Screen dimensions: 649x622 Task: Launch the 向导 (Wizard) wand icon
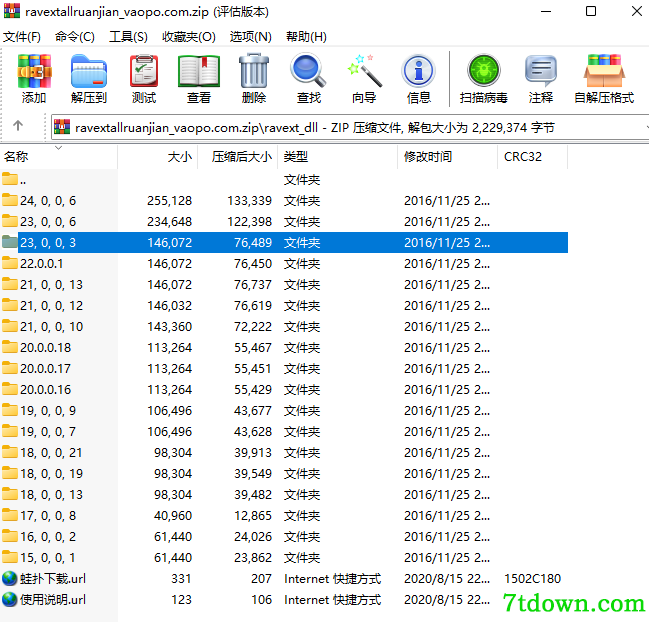[364, 71]
